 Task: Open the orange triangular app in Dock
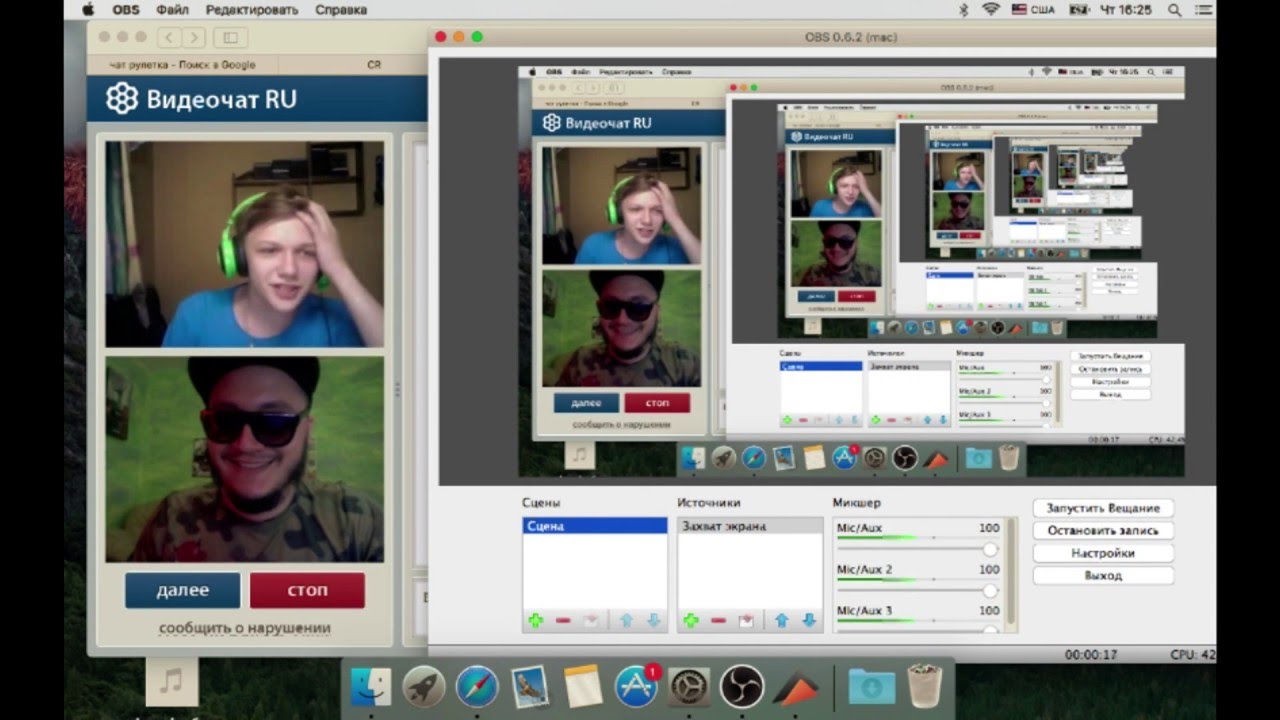(x=795, y=687)
